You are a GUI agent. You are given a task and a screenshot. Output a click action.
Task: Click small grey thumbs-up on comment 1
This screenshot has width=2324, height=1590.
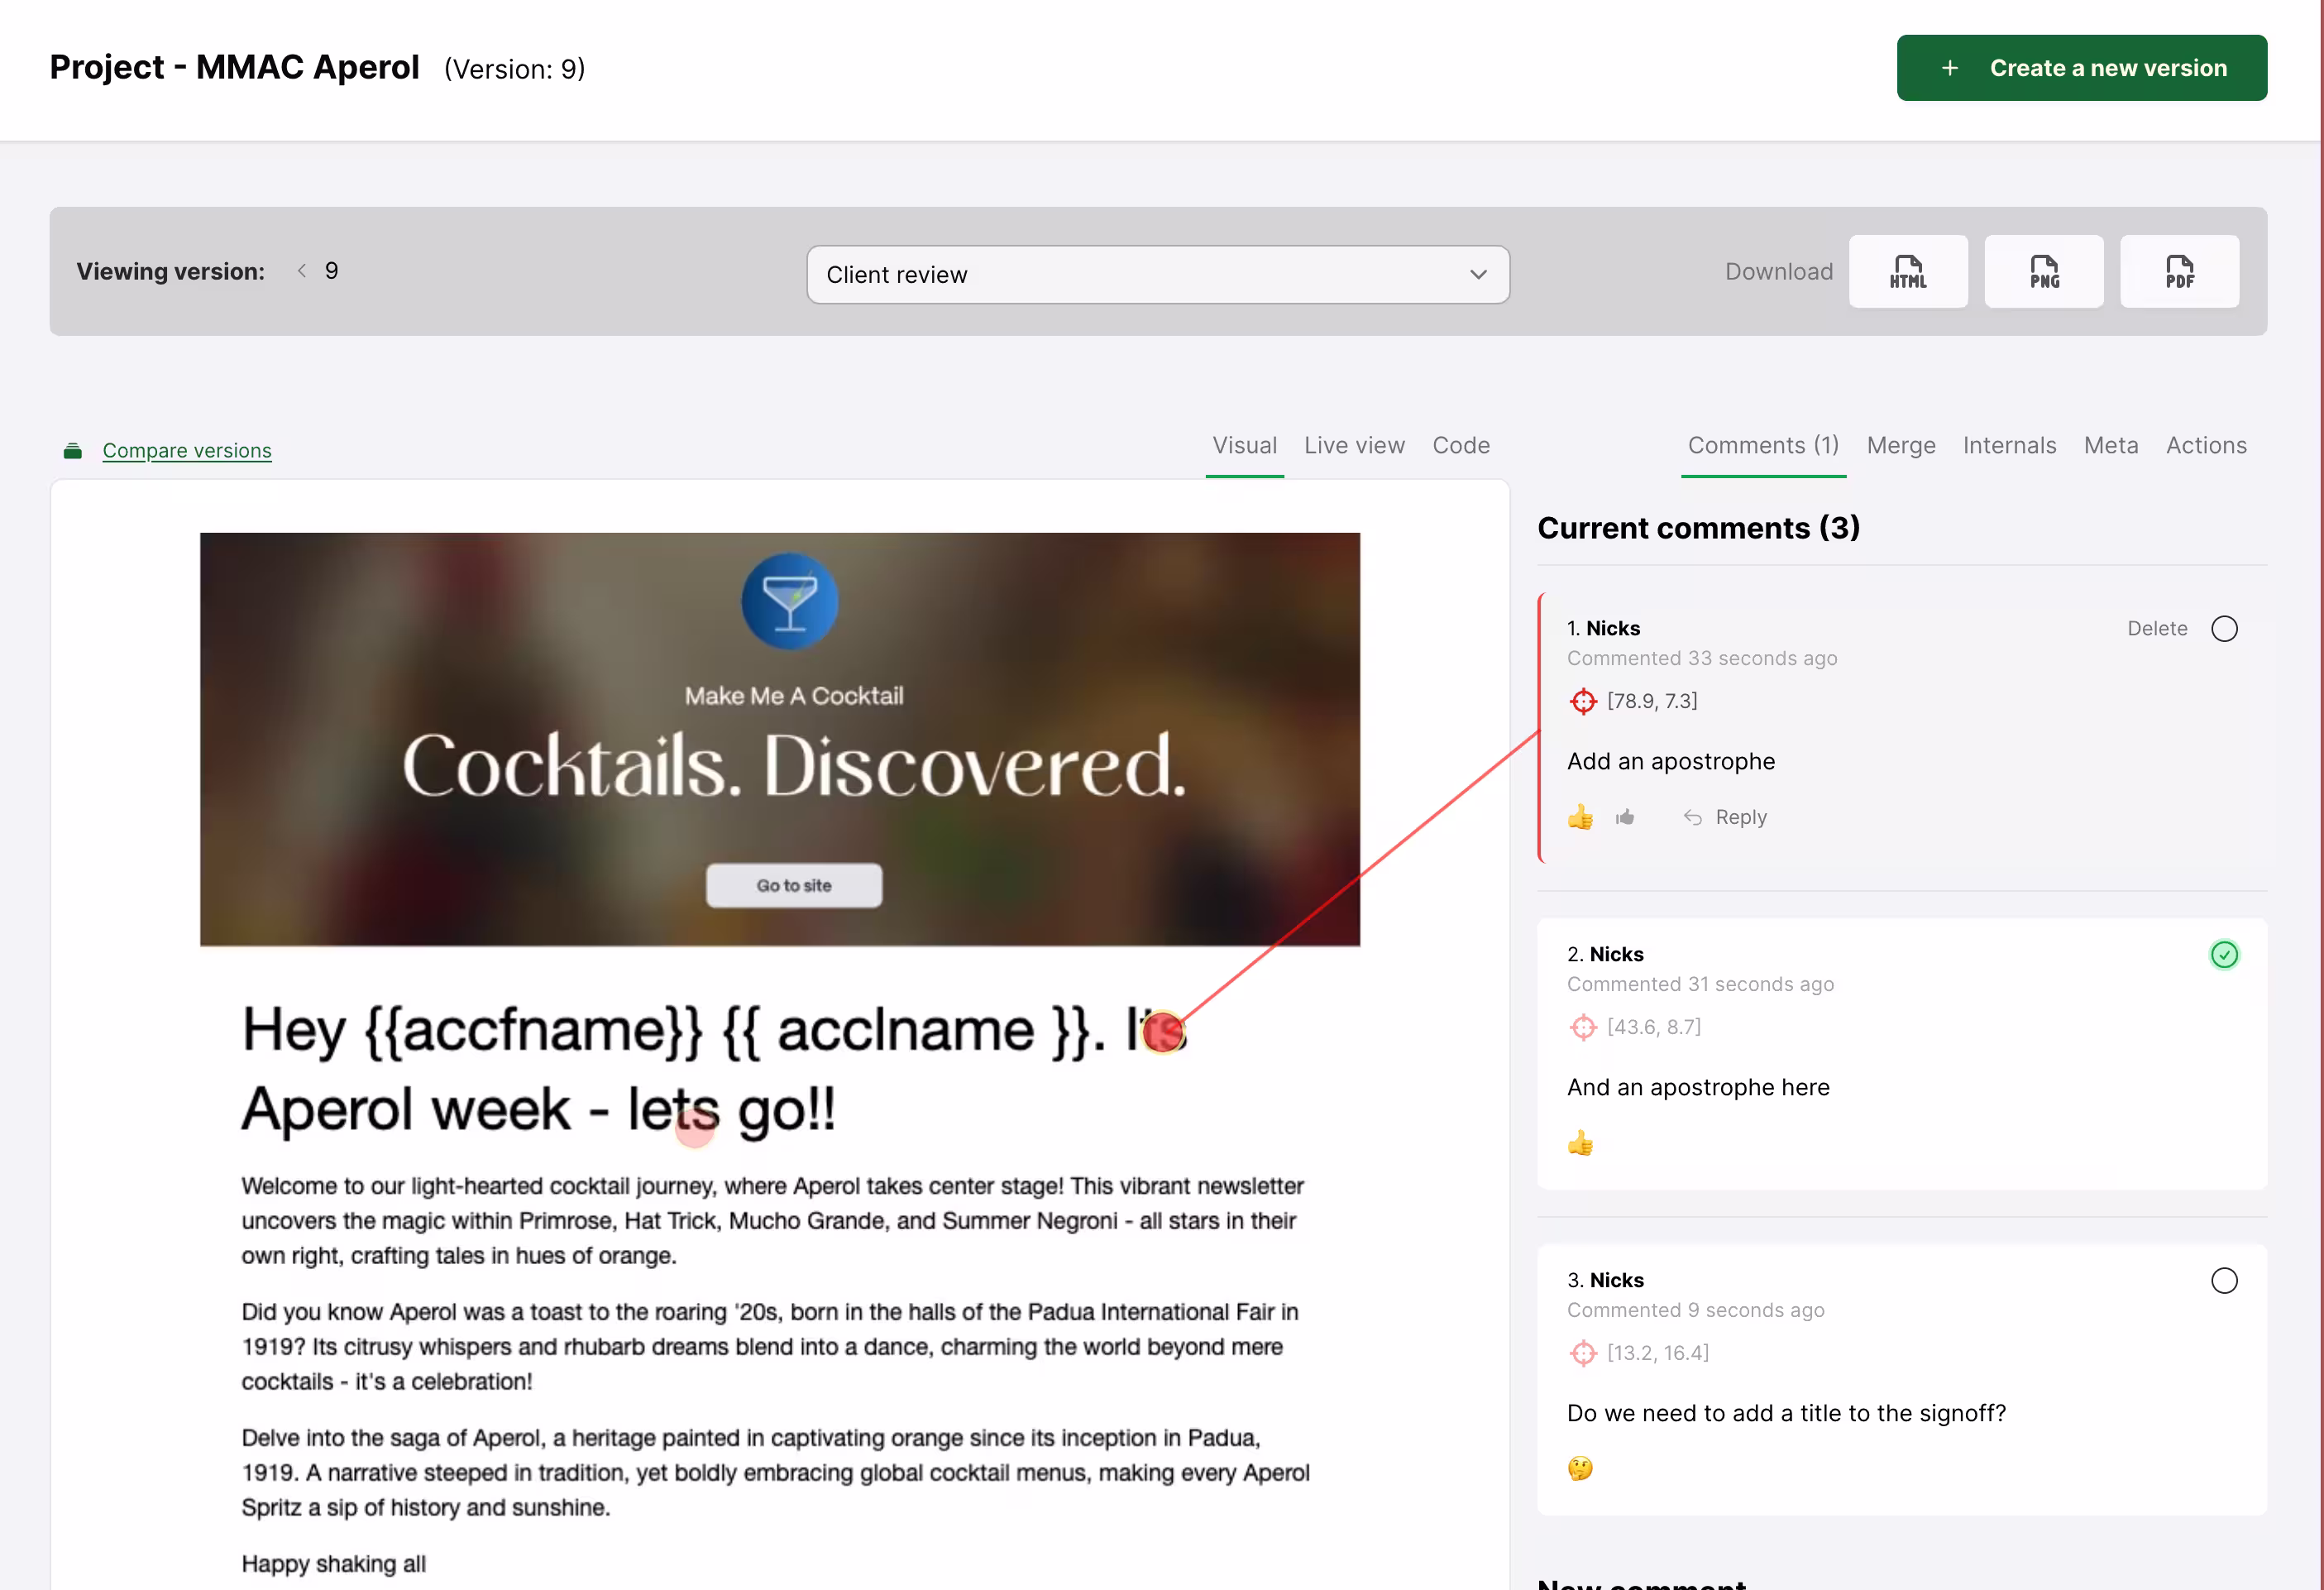(1625, 817)
